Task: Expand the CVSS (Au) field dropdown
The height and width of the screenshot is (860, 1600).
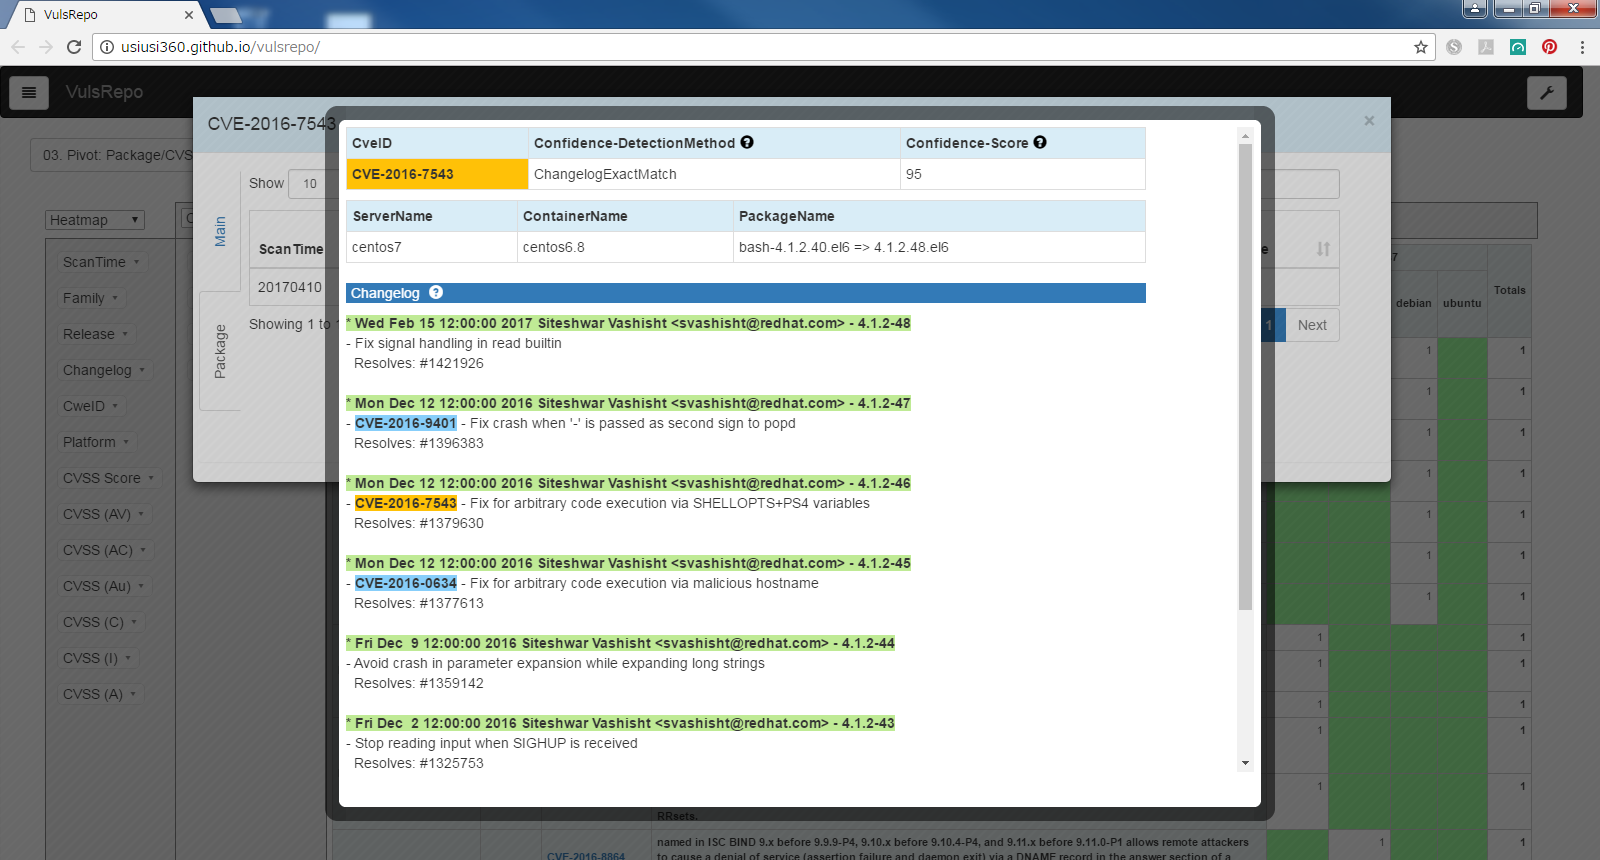Action: 141,586
